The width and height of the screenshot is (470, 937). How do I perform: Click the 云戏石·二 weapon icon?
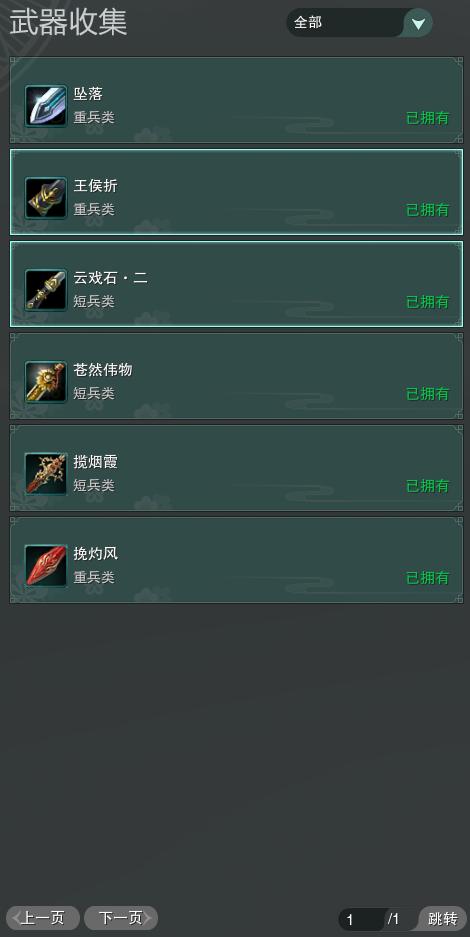tap(46, 290)
